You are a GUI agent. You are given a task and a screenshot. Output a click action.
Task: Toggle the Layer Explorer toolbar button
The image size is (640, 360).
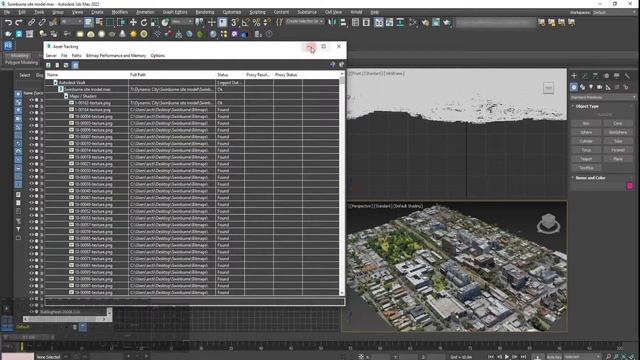pos(366,22)
